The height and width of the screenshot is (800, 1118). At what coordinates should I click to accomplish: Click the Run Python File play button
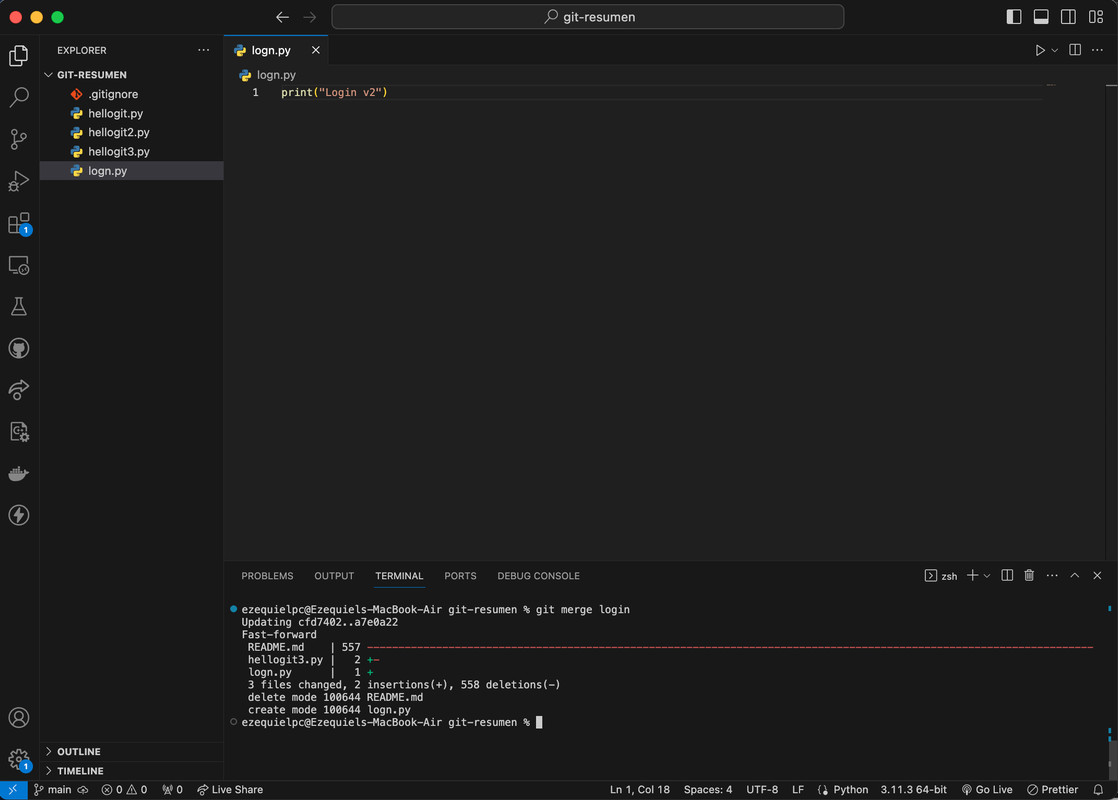pos(1040,50)
